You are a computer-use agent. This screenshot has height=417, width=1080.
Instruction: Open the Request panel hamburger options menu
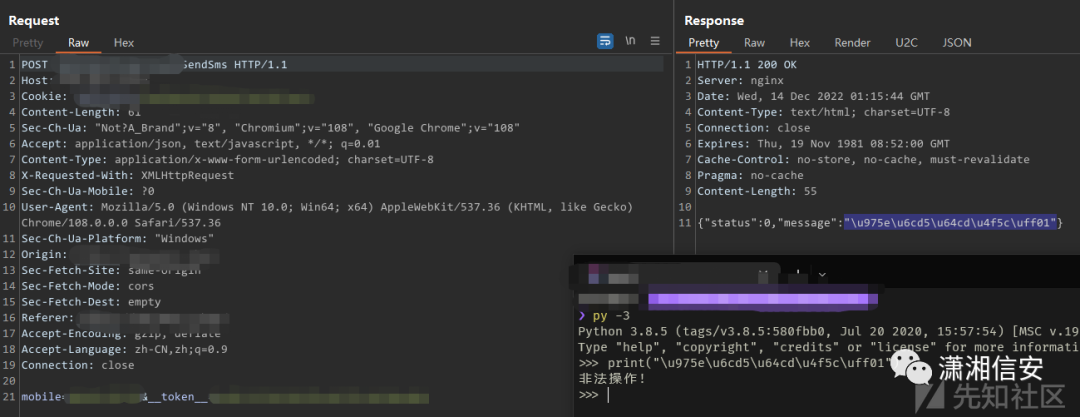(655, 41)
